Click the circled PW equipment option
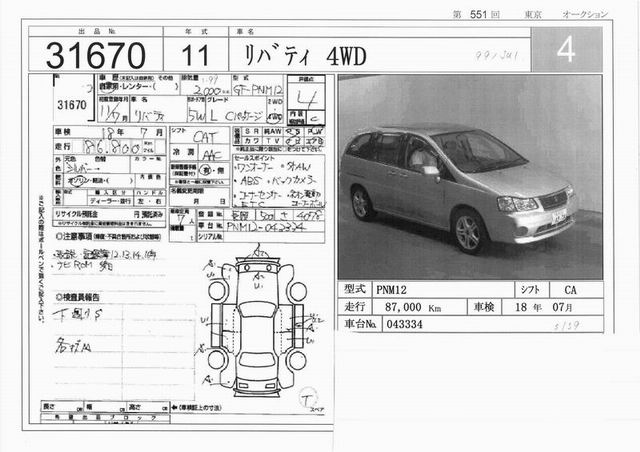The image size is (640, 452). pyautogui.click(x=315, y=132)
